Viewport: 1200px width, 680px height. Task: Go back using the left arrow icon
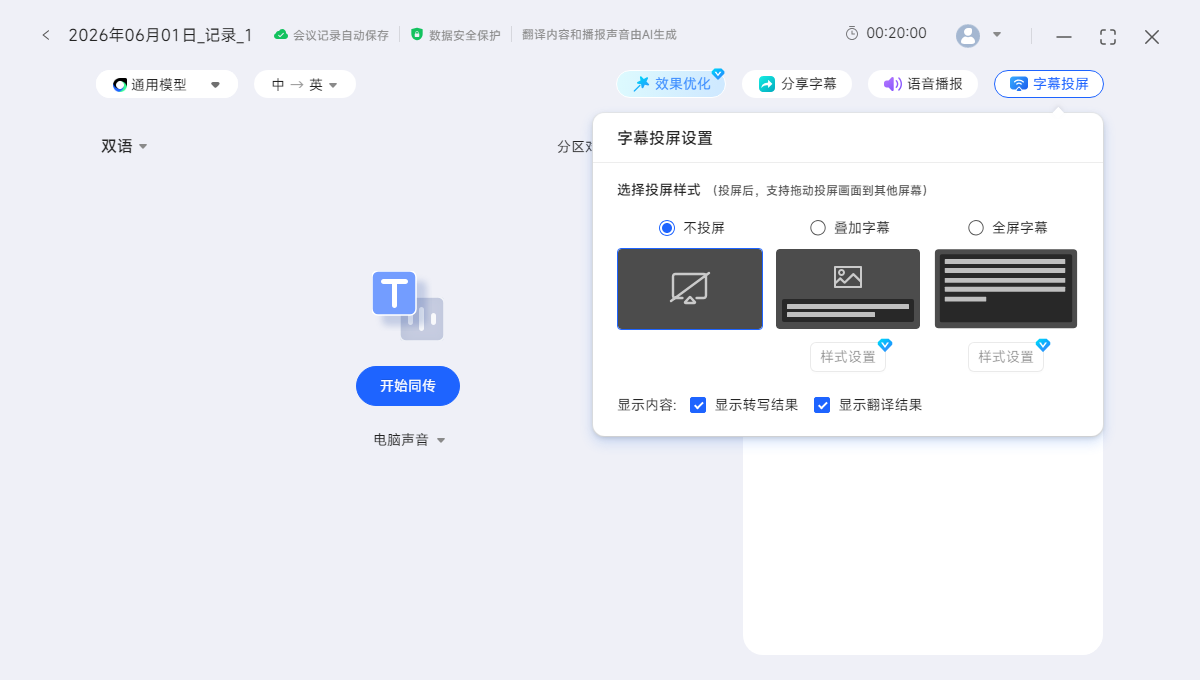tap(46, 35)
